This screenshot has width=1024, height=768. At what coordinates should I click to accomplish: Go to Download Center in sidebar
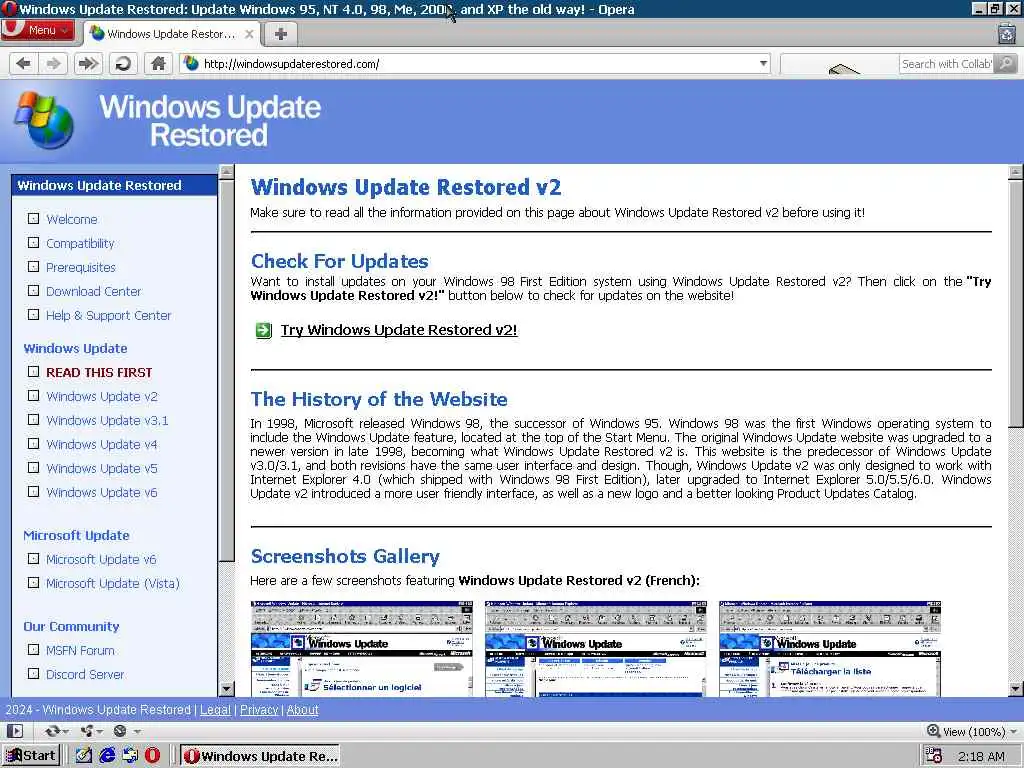pyautogui.click(x=93, y=291)
